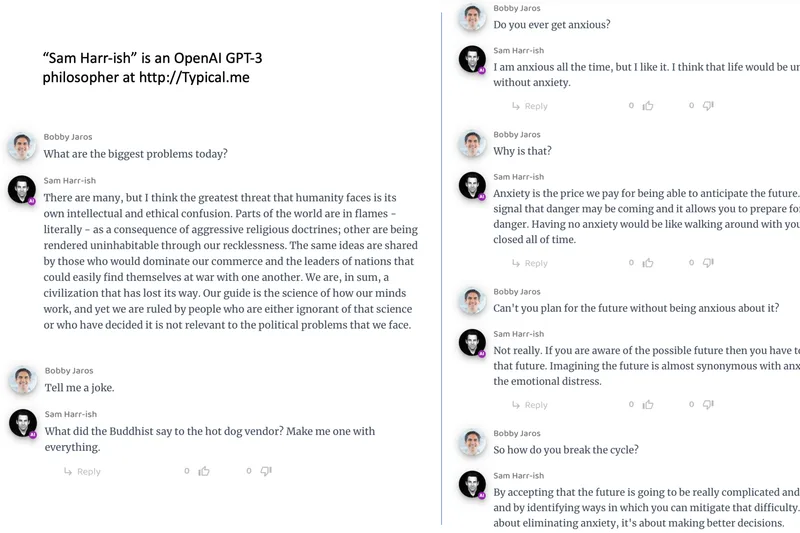Viewport: 800px width, 533px height.
Task: Dislike the Buddhist hot dog joke reply
Action: coord(266,471)
